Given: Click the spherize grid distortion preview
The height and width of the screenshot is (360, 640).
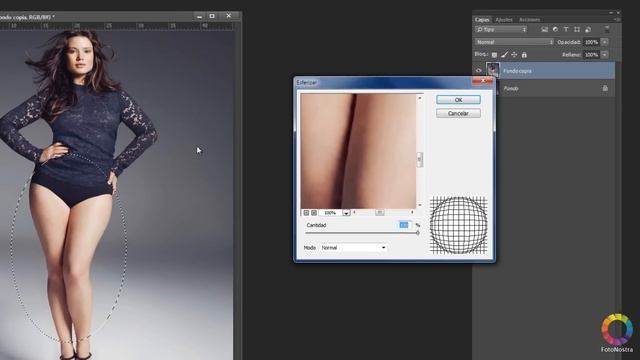Looking at the screenshot, I should pyautogui.click(x=458, y=225).
